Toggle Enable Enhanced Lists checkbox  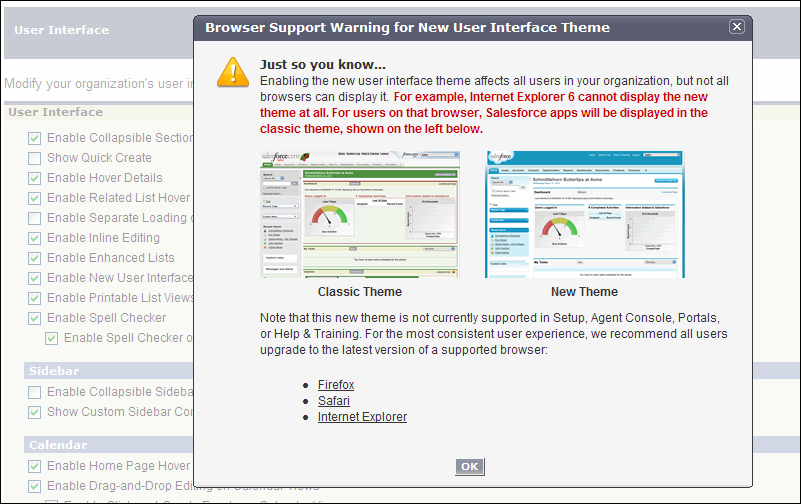[x=35, y=258]
